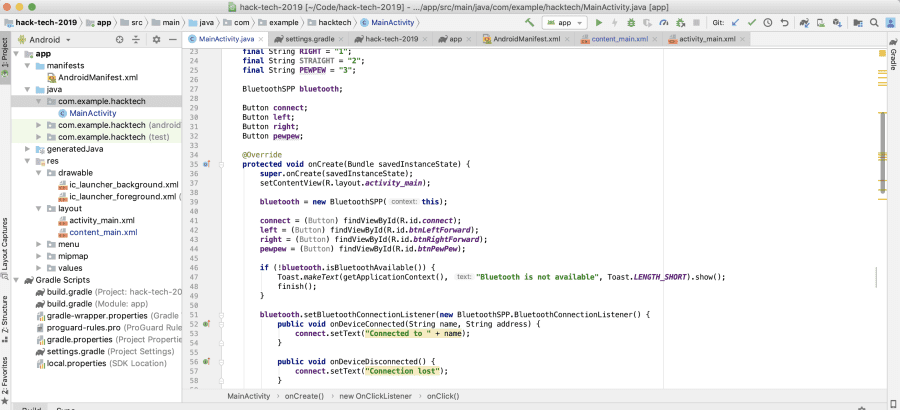Open Project Structure icon

tap(858, 23)
